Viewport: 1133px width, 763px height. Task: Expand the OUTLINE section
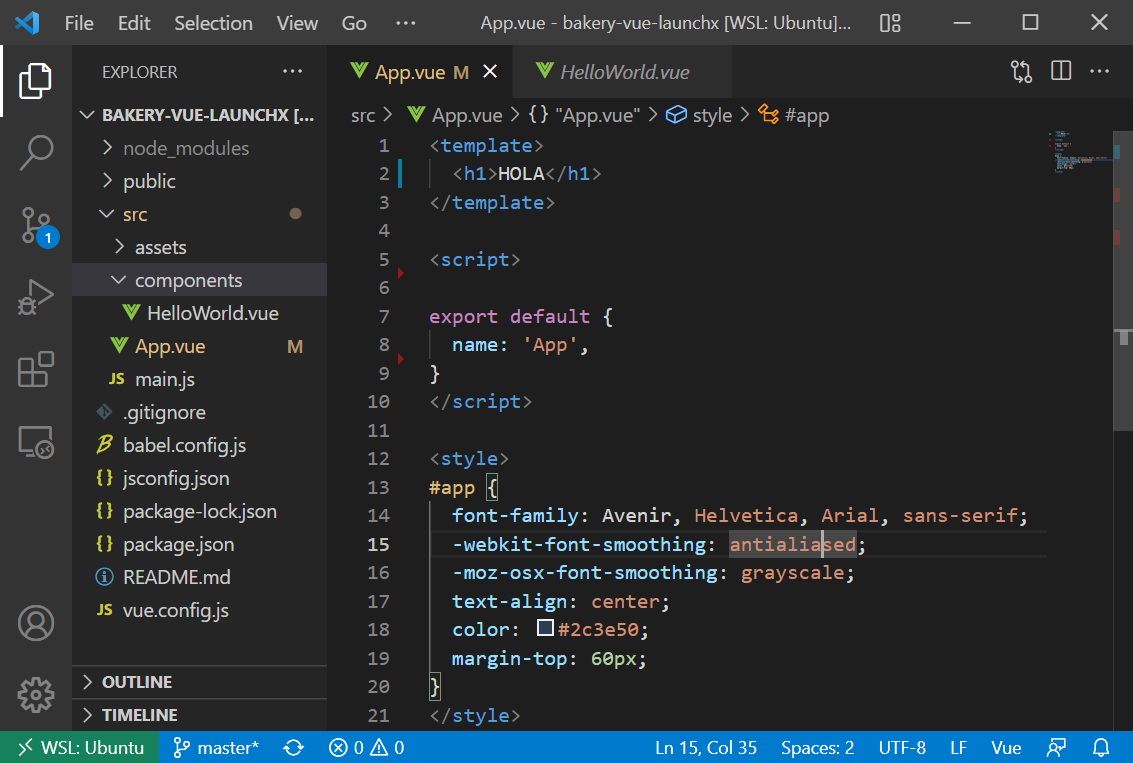tap(200, 682)
